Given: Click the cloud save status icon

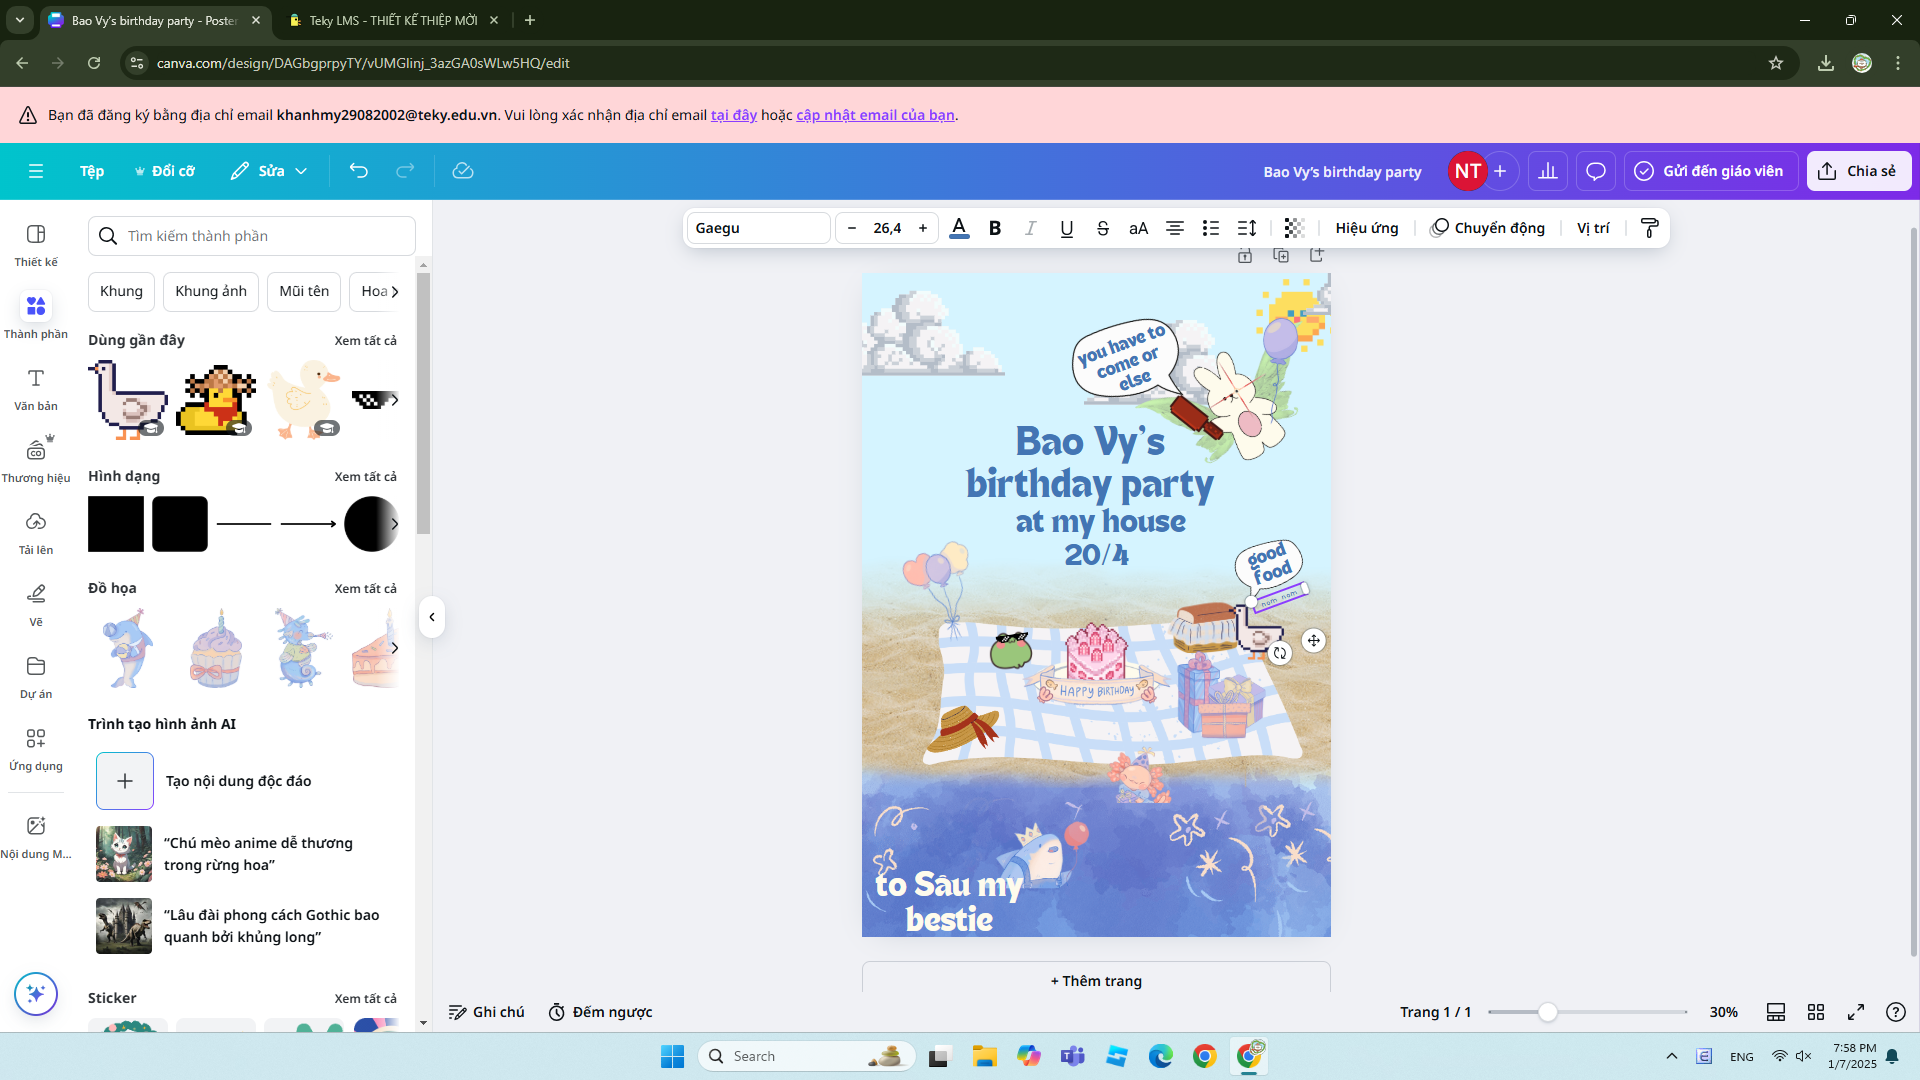Looking at the screenshot, I should [463, 171].
